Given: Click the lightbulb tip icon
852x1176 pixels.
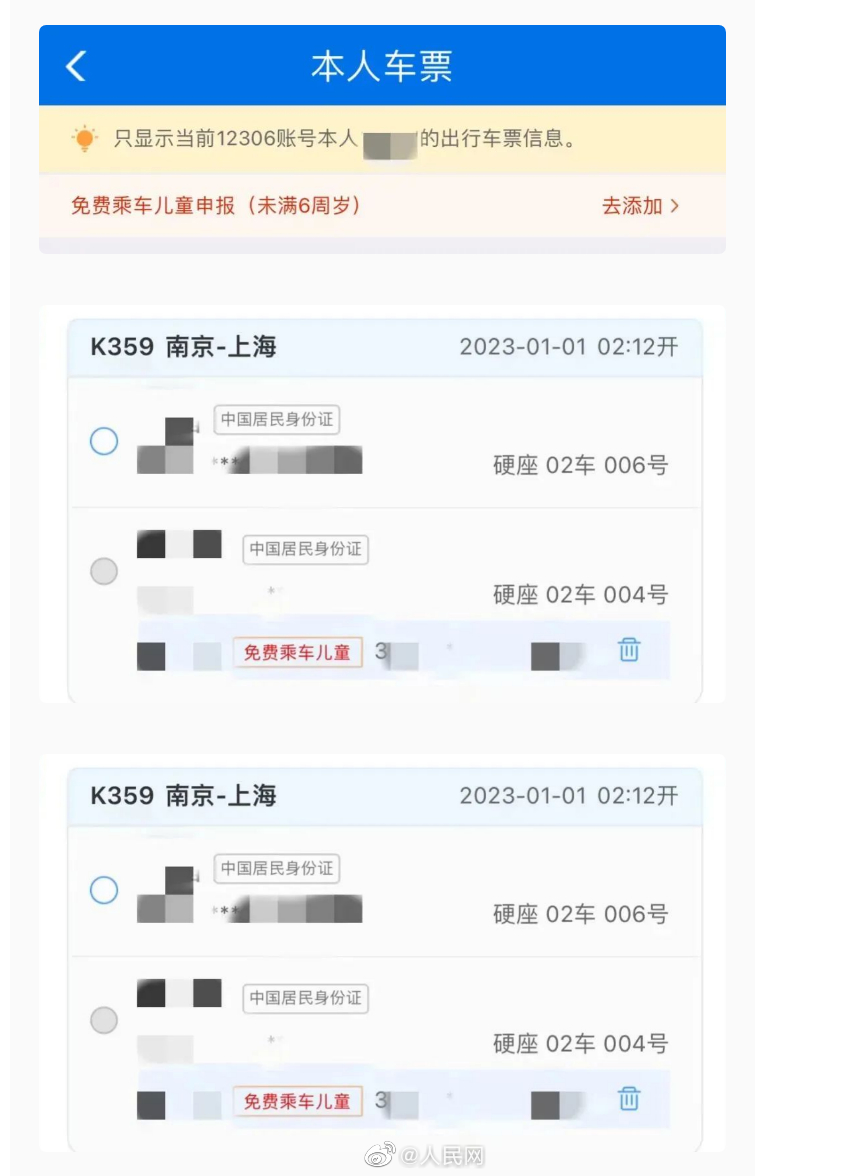Looking at the screenshot, I should click(85, 138).
